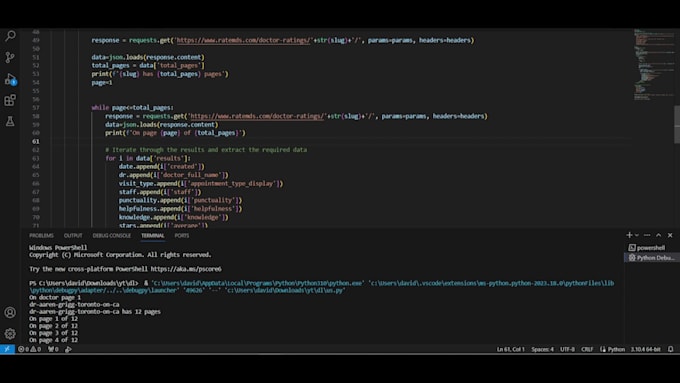This screenshot has height=383, width=680.
Task: Open ratemds URL on line 58
Action: (257, 116)
